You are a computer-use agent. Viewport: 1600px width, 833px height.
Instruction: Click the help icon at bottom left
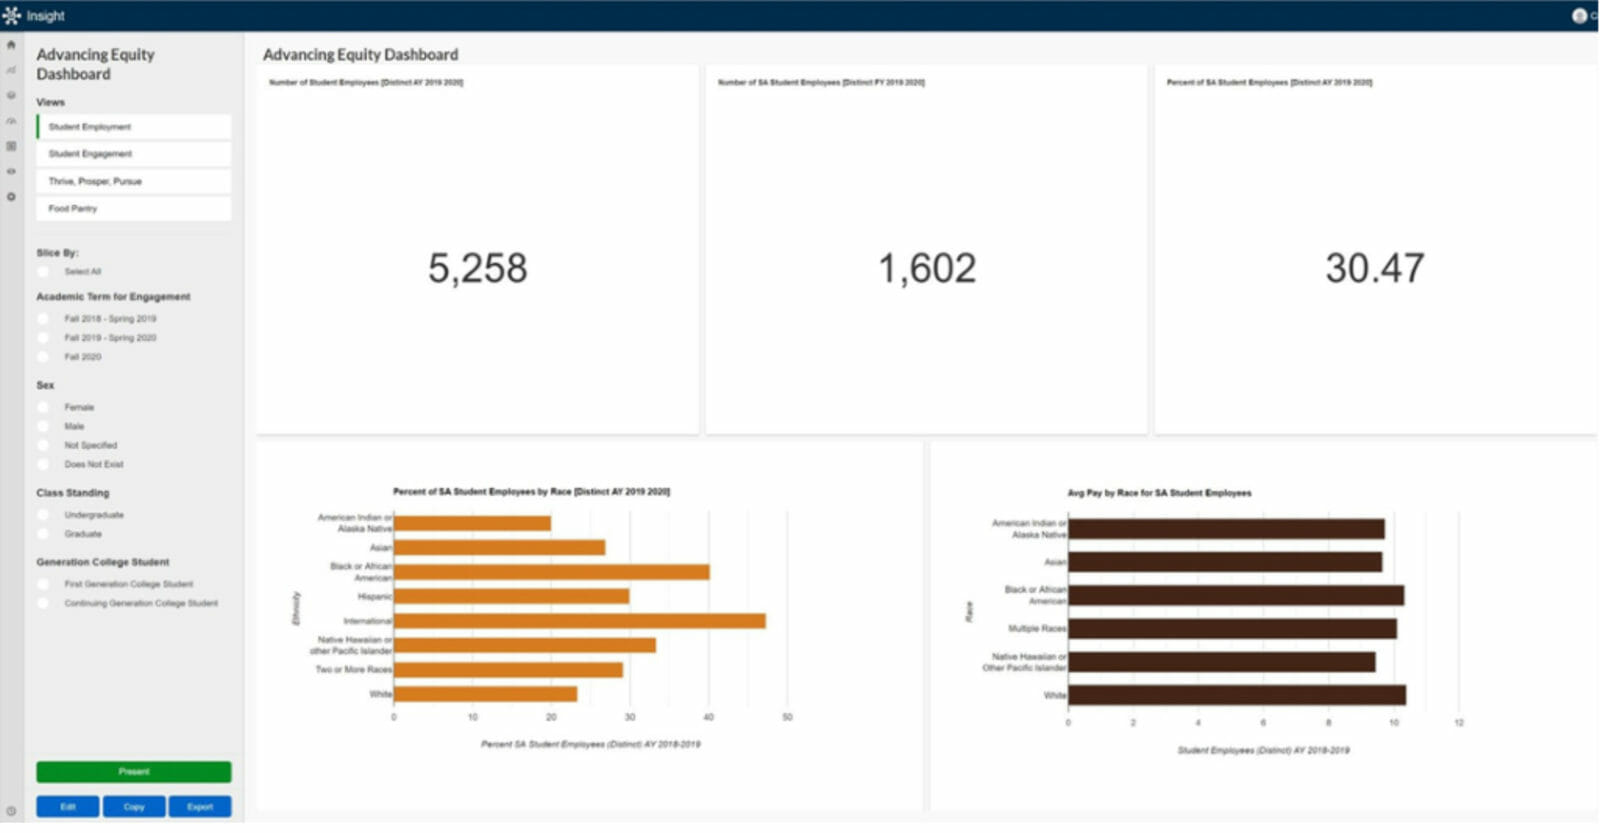[11, 811]
